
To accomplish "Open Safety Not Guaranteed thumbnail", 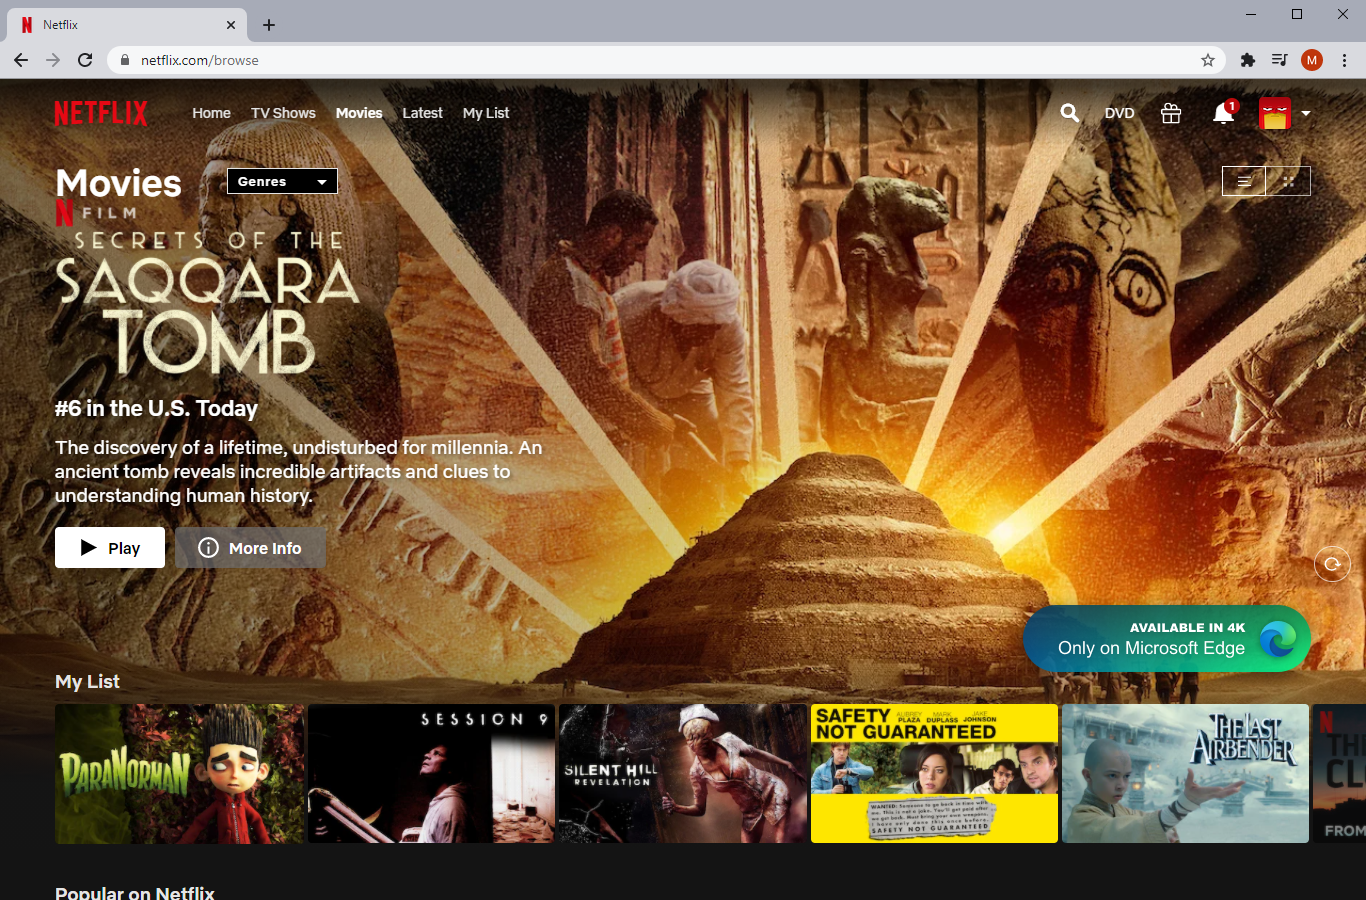I will click(x=934, y=773).
